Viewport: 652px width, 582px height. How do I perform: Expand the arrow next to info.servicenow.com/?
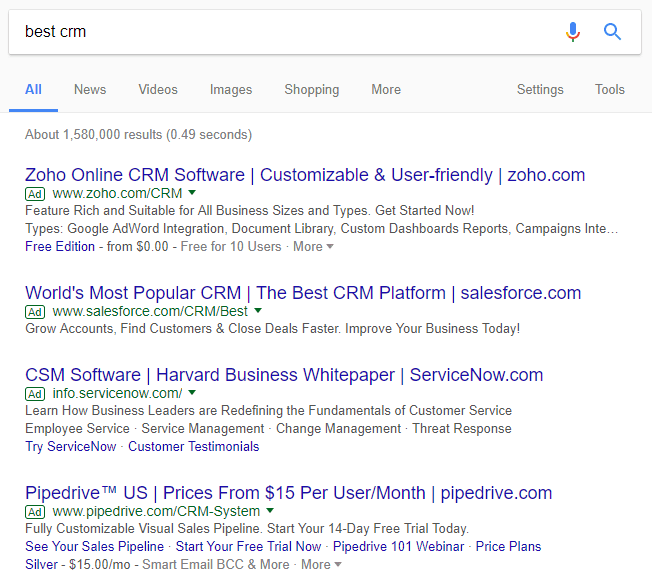[192, 392]
